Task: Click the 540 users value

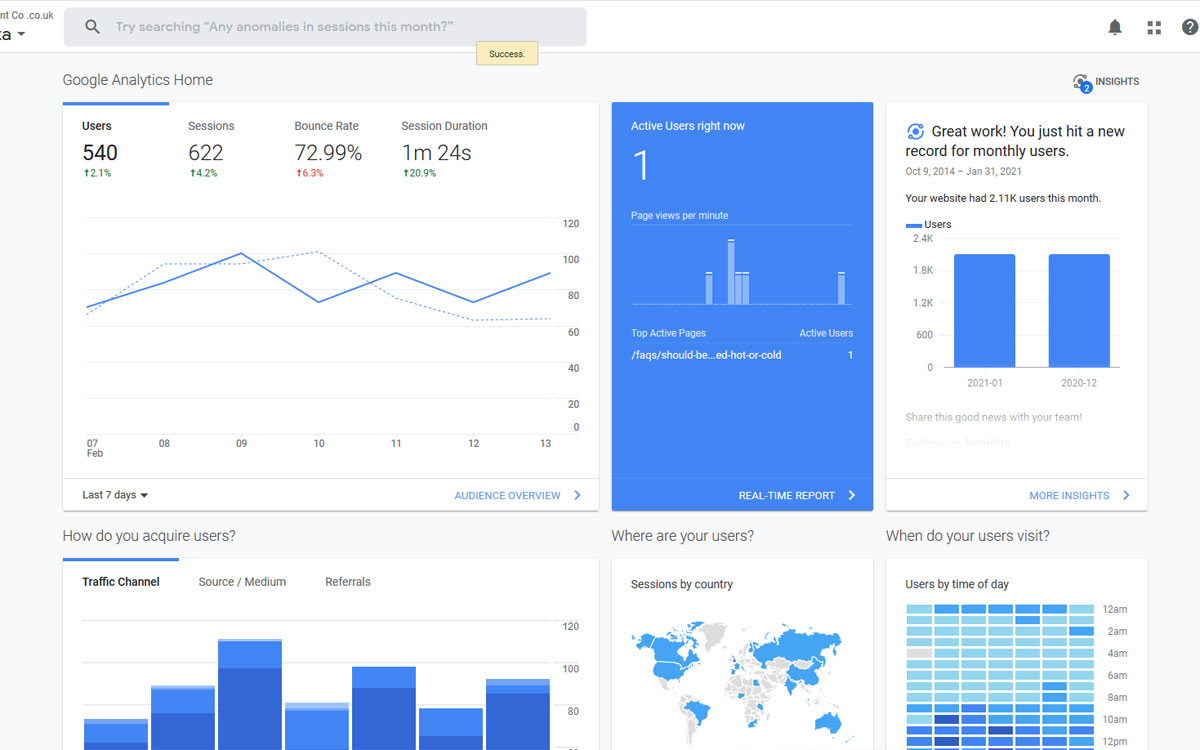Action: pyautogui.click(x=100, y=153)
